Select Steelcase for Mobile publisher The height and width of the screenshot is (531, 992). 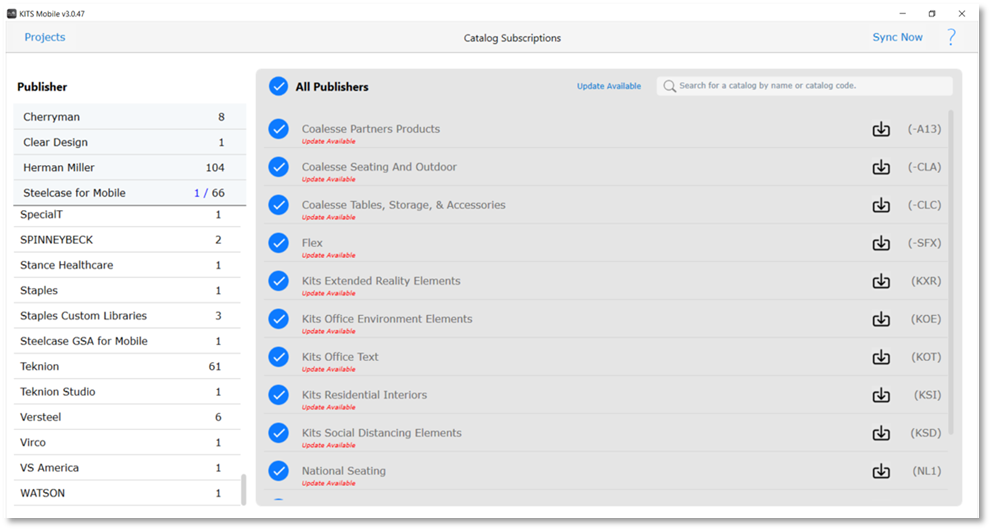(130, 193)
